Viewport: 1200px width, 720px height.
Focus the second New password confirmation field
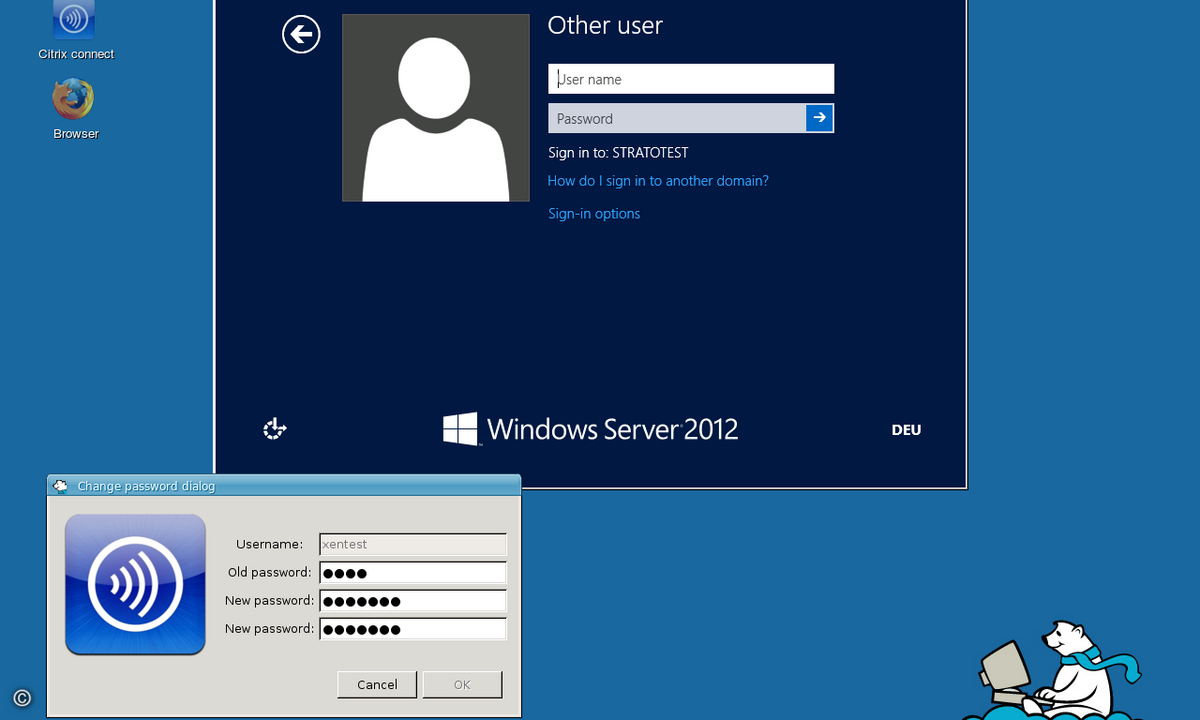[x=413, y=629]
